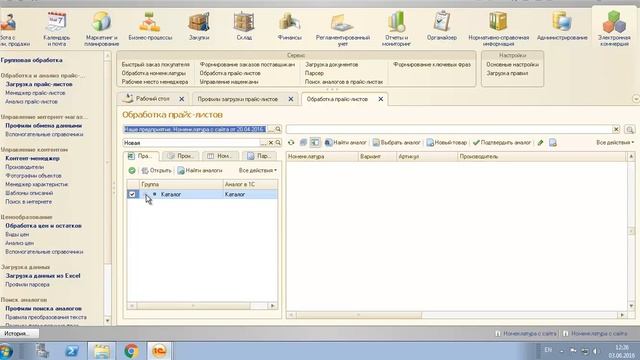Open PowerShell from the taskbar

pos(72,351)
